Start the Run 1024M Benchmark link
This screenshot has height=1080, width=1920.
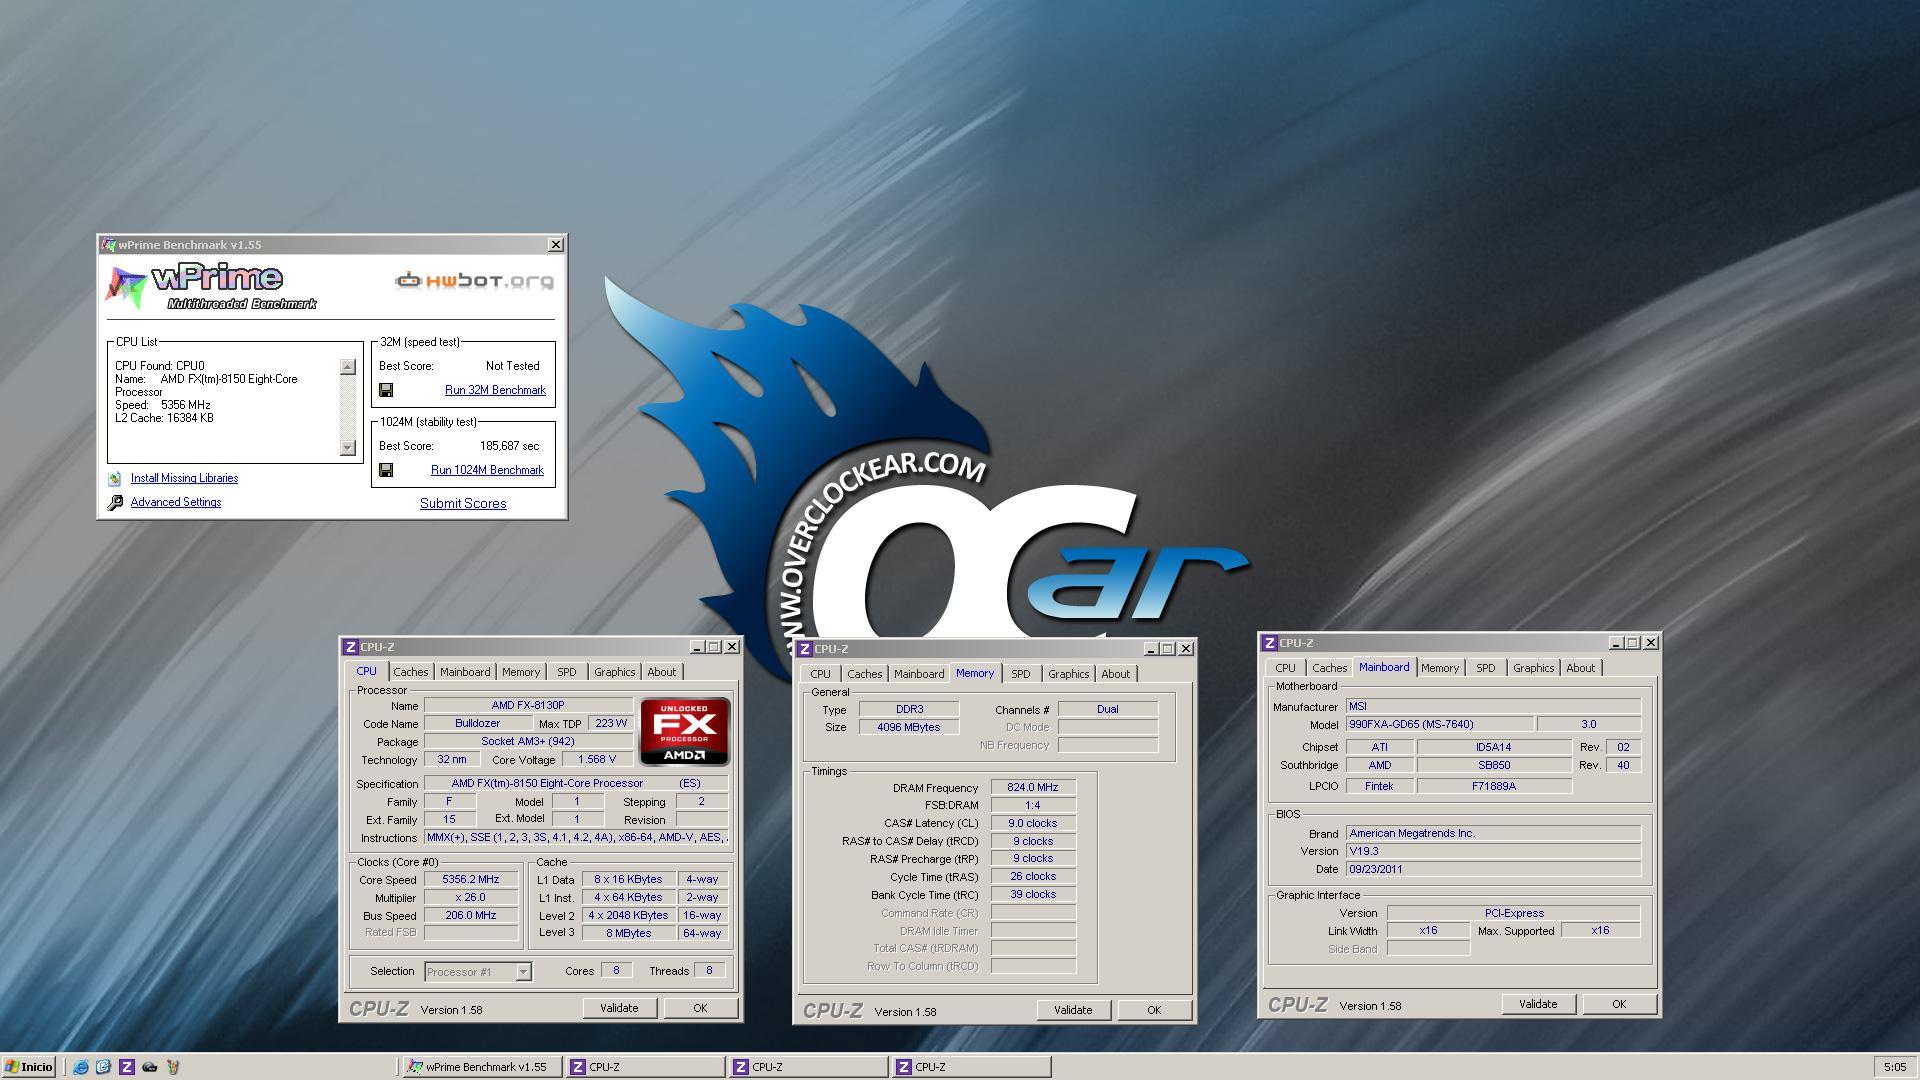tap(487, 470)
